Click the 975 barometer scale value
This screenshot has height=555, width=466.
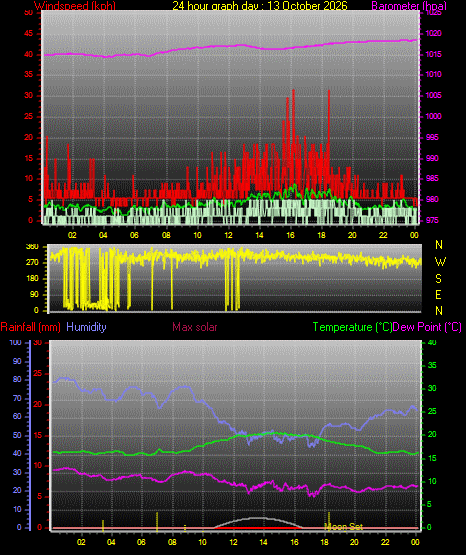point(432,220)
